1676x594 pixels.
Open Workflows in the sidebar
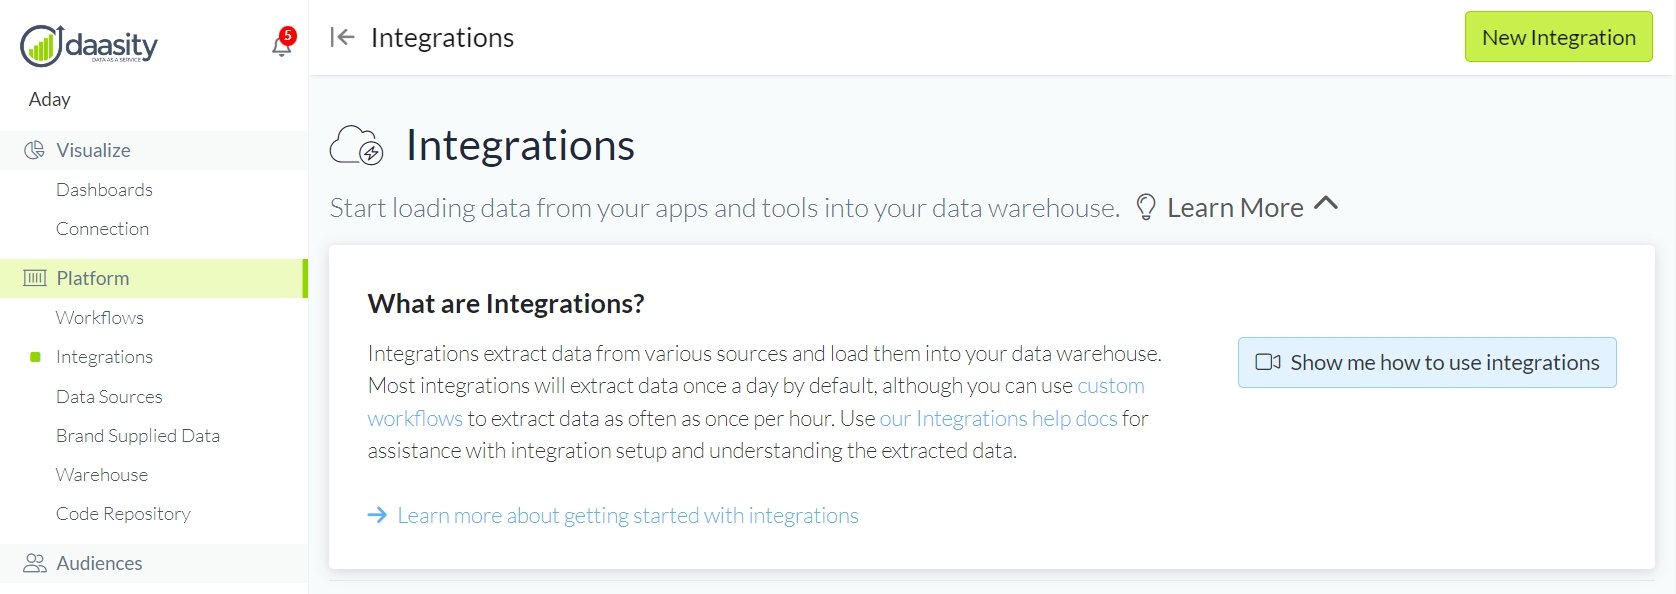[100, 318]
